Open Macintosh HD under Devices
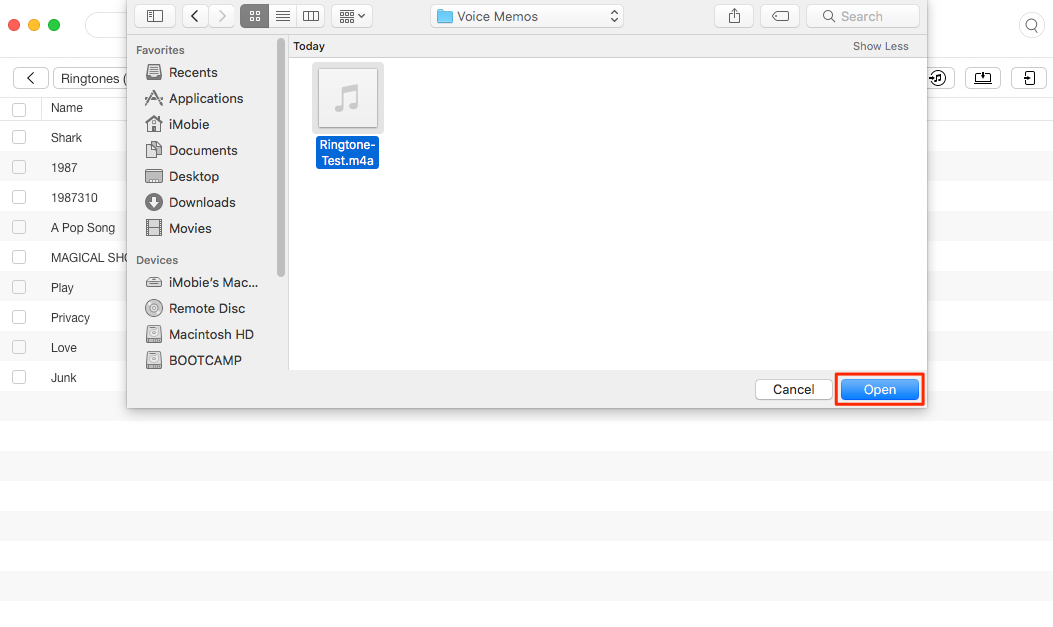This screenshot has width=1053, height=627. (x=210, y=334)
